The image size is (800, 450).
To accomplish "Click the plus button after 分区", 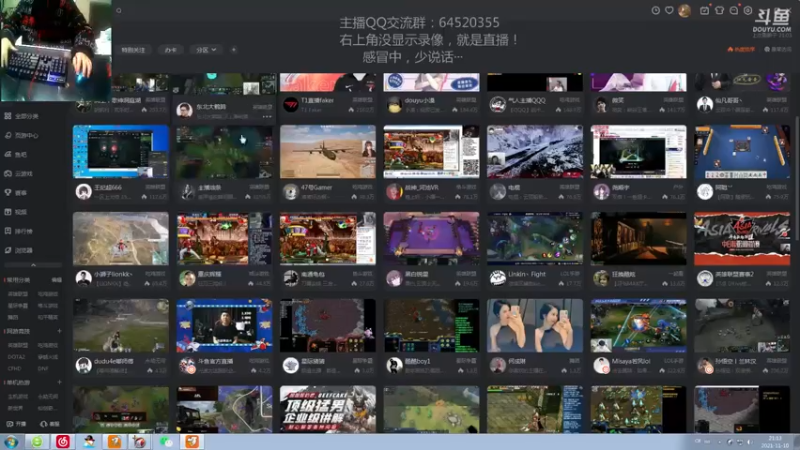I will pos(233,50).
